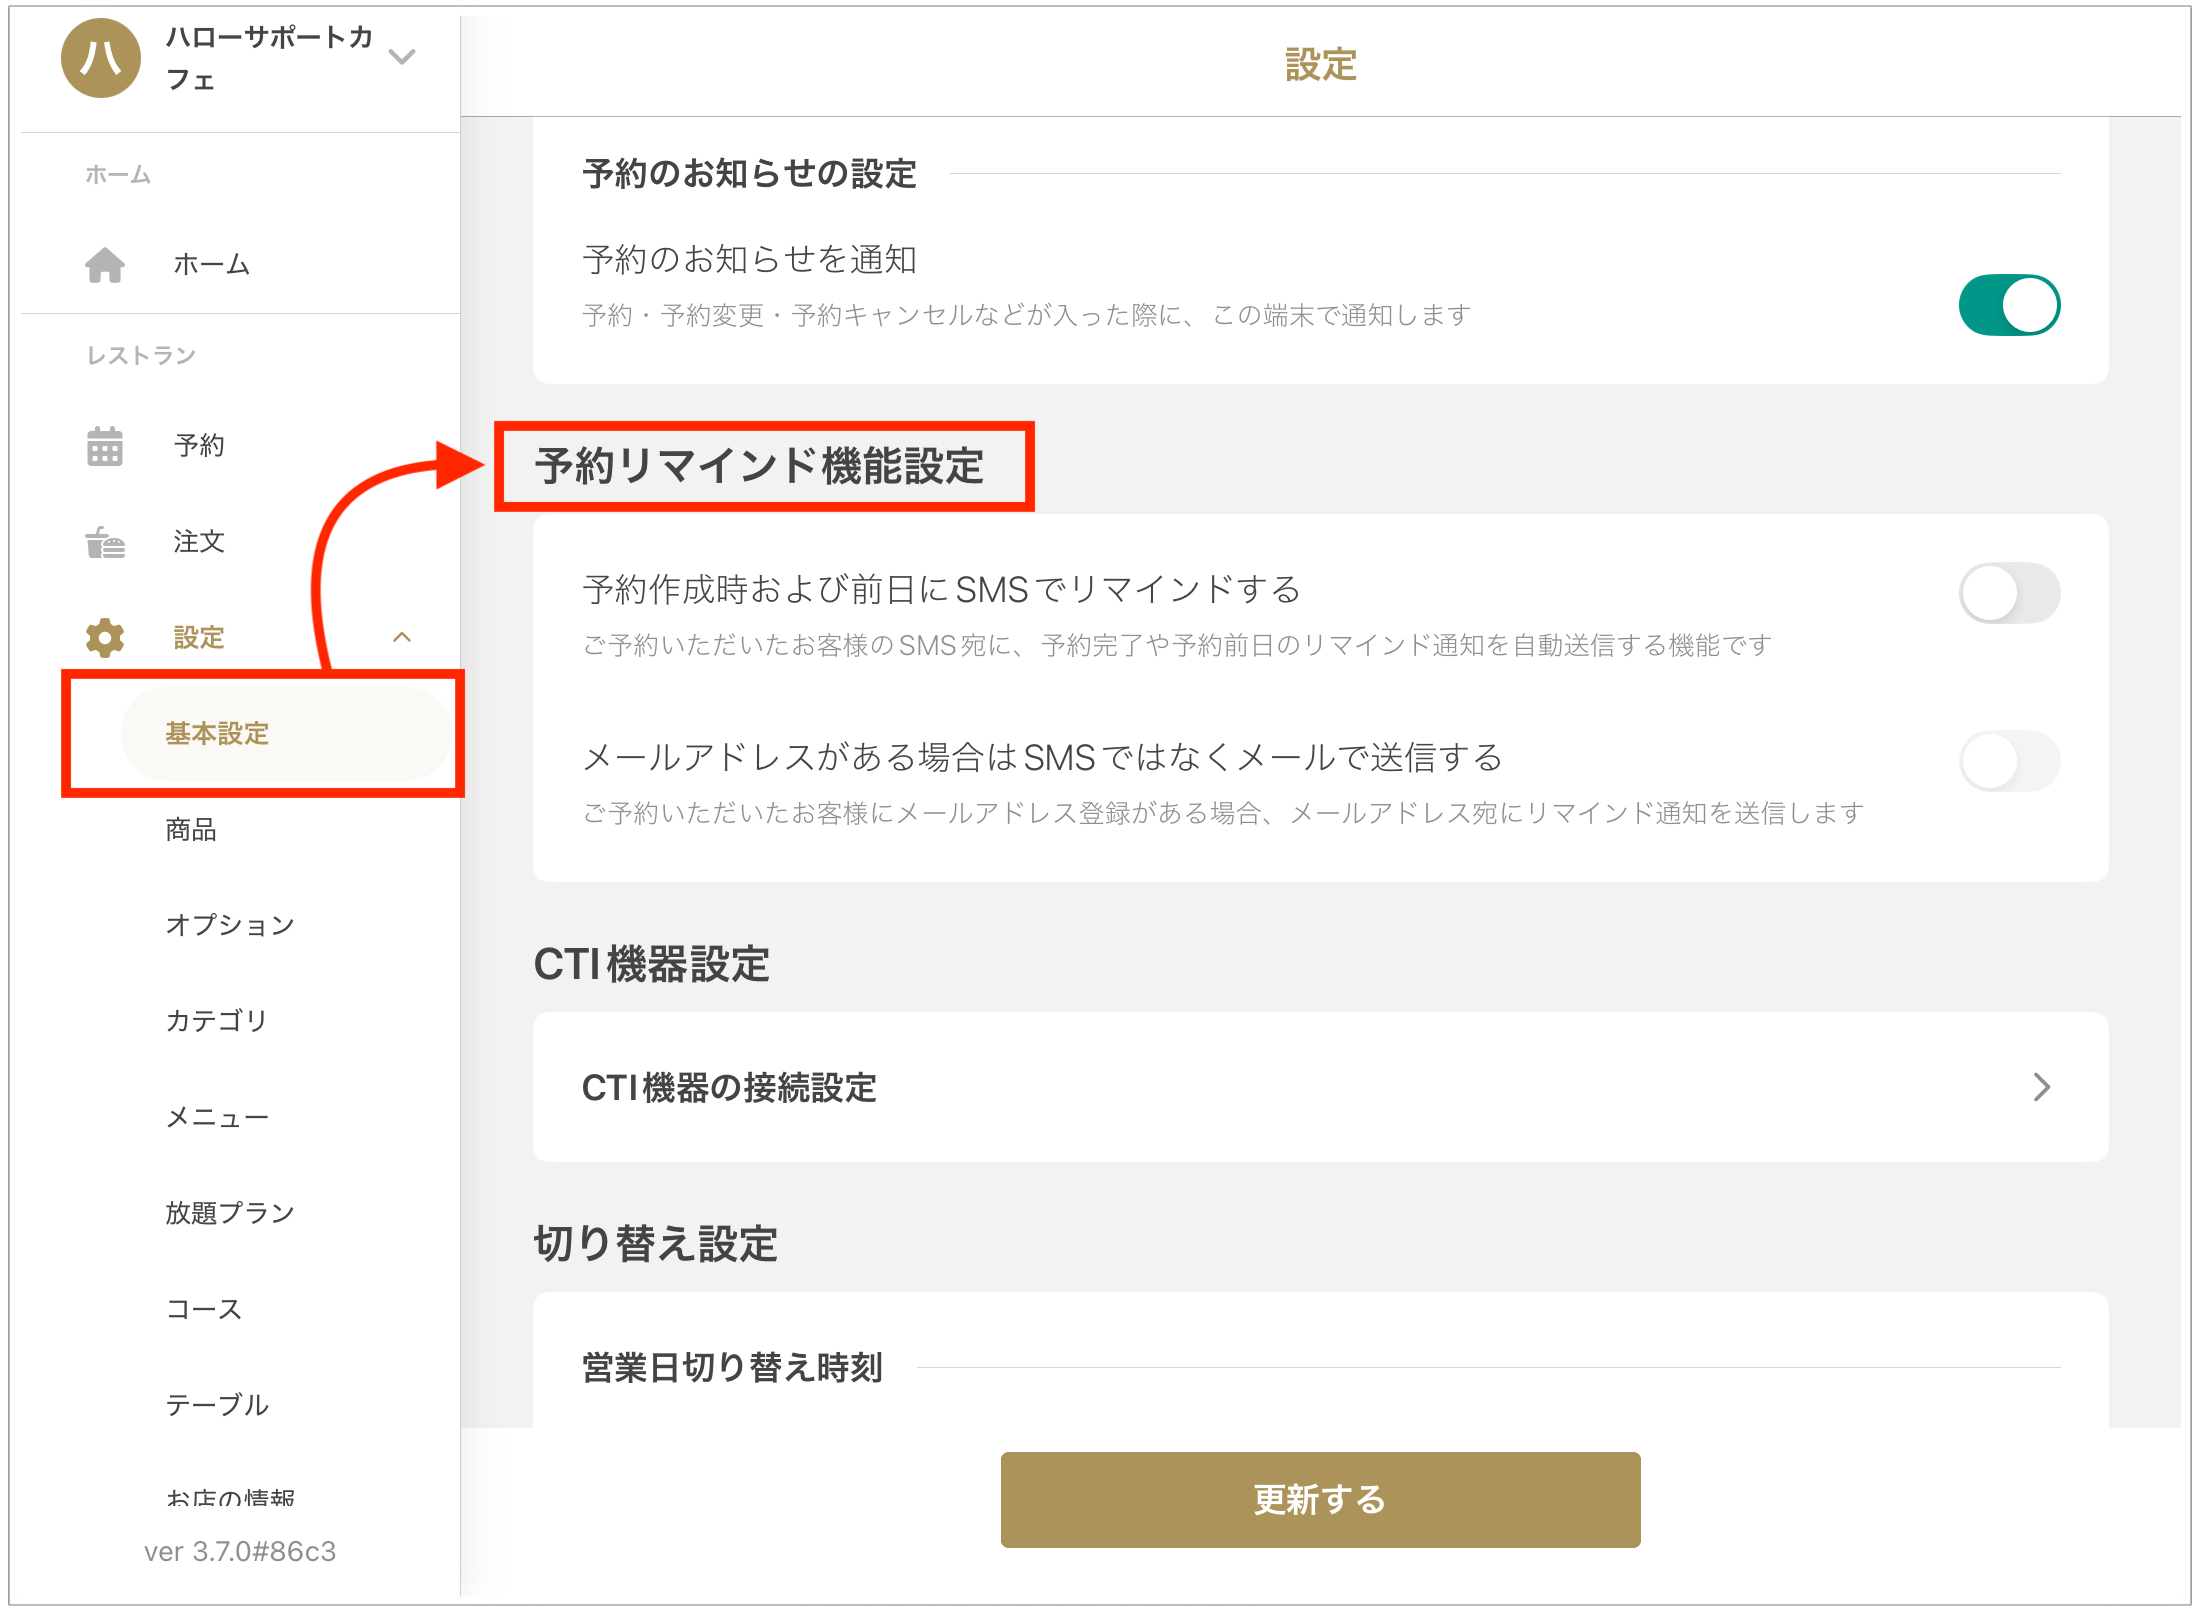Open CTI機器の接続設定 chevron arrow

pos(2041,1087)
